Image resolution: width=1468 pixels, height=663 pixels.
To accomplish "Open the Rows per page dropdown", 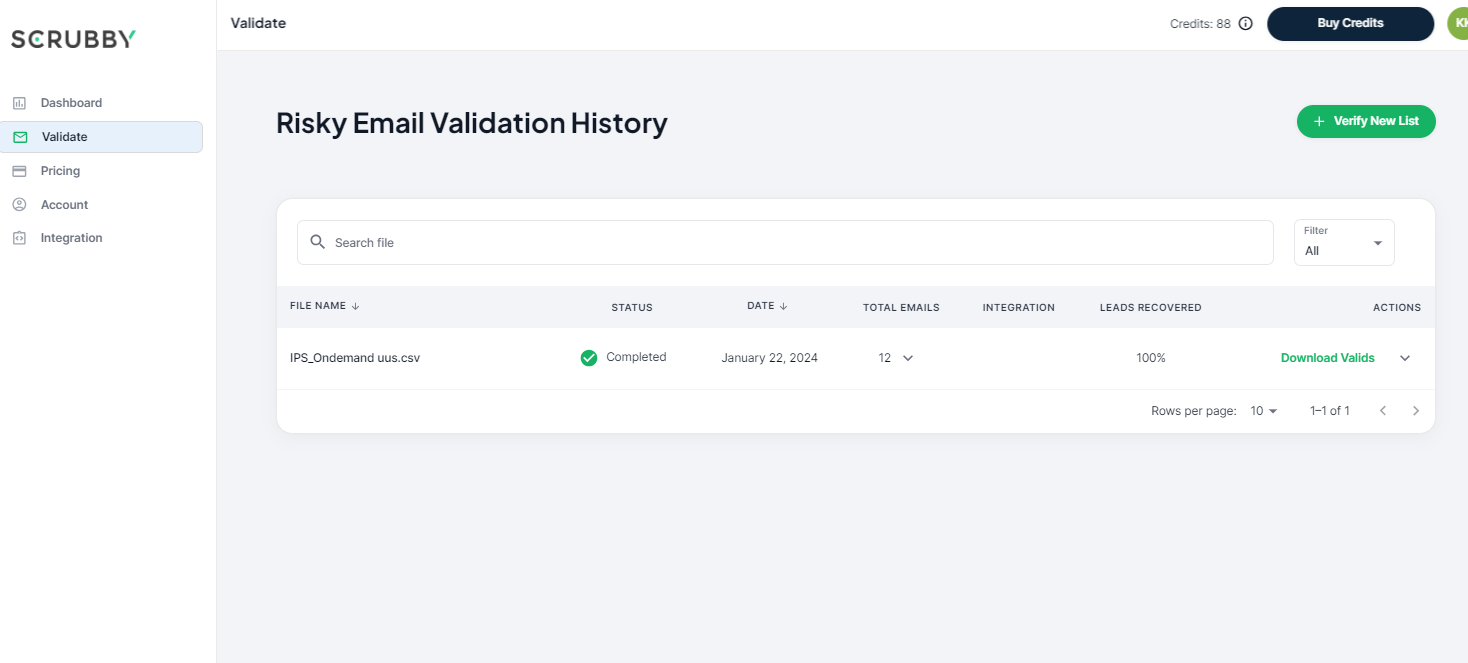I will [x=1263, y=410].
